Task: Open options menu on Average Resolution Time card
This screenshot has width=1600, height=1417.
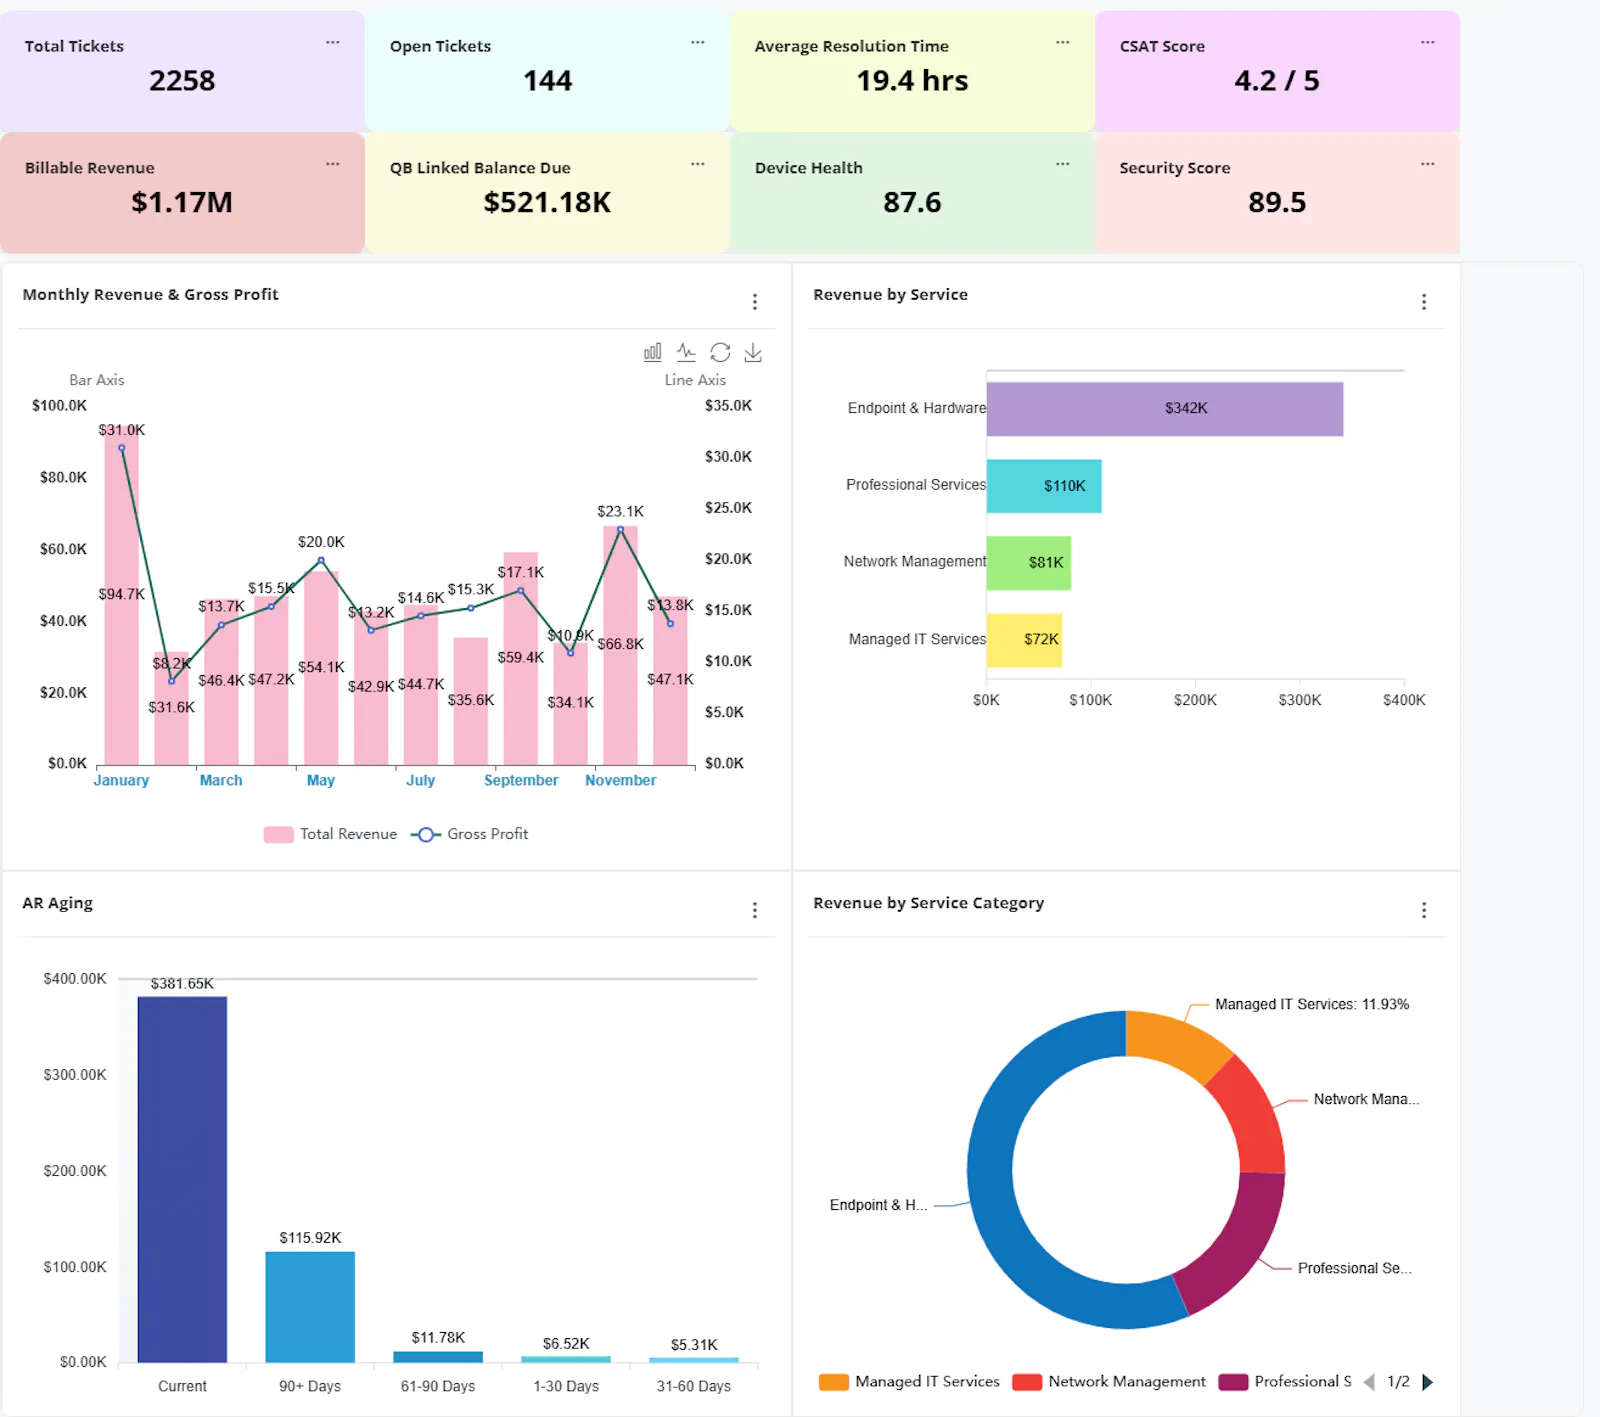Action: pos(1063,43)
